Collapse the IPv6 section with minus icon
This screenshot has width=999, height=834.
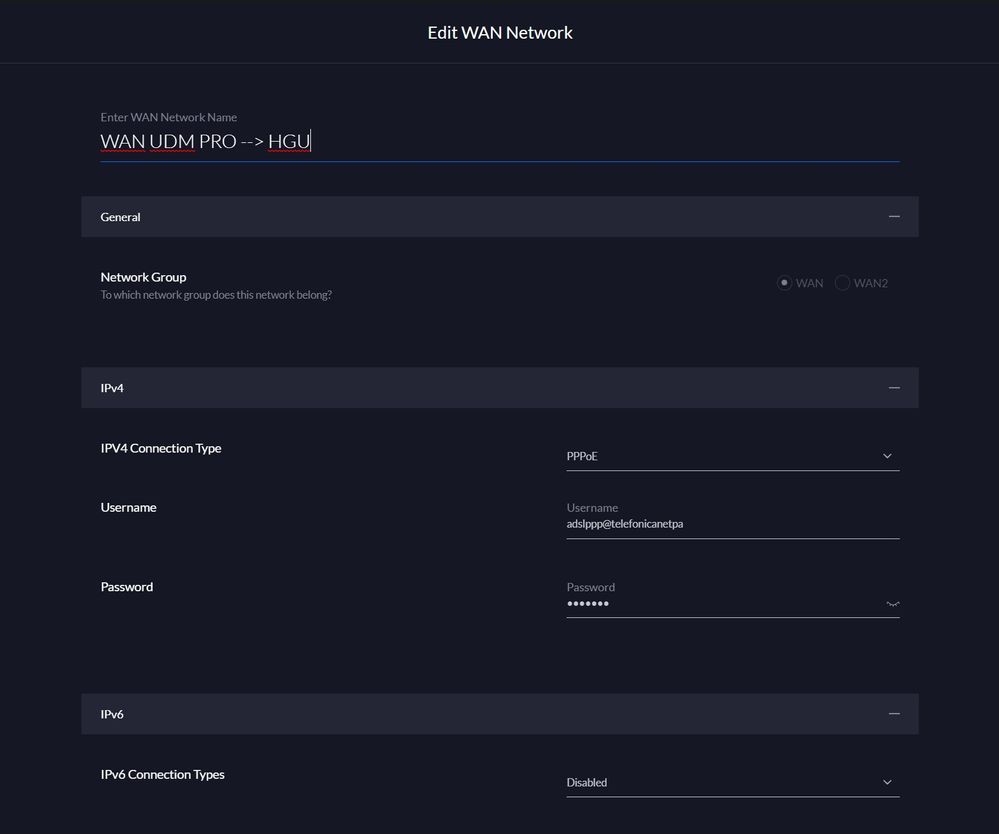click(x=894, y=714)
